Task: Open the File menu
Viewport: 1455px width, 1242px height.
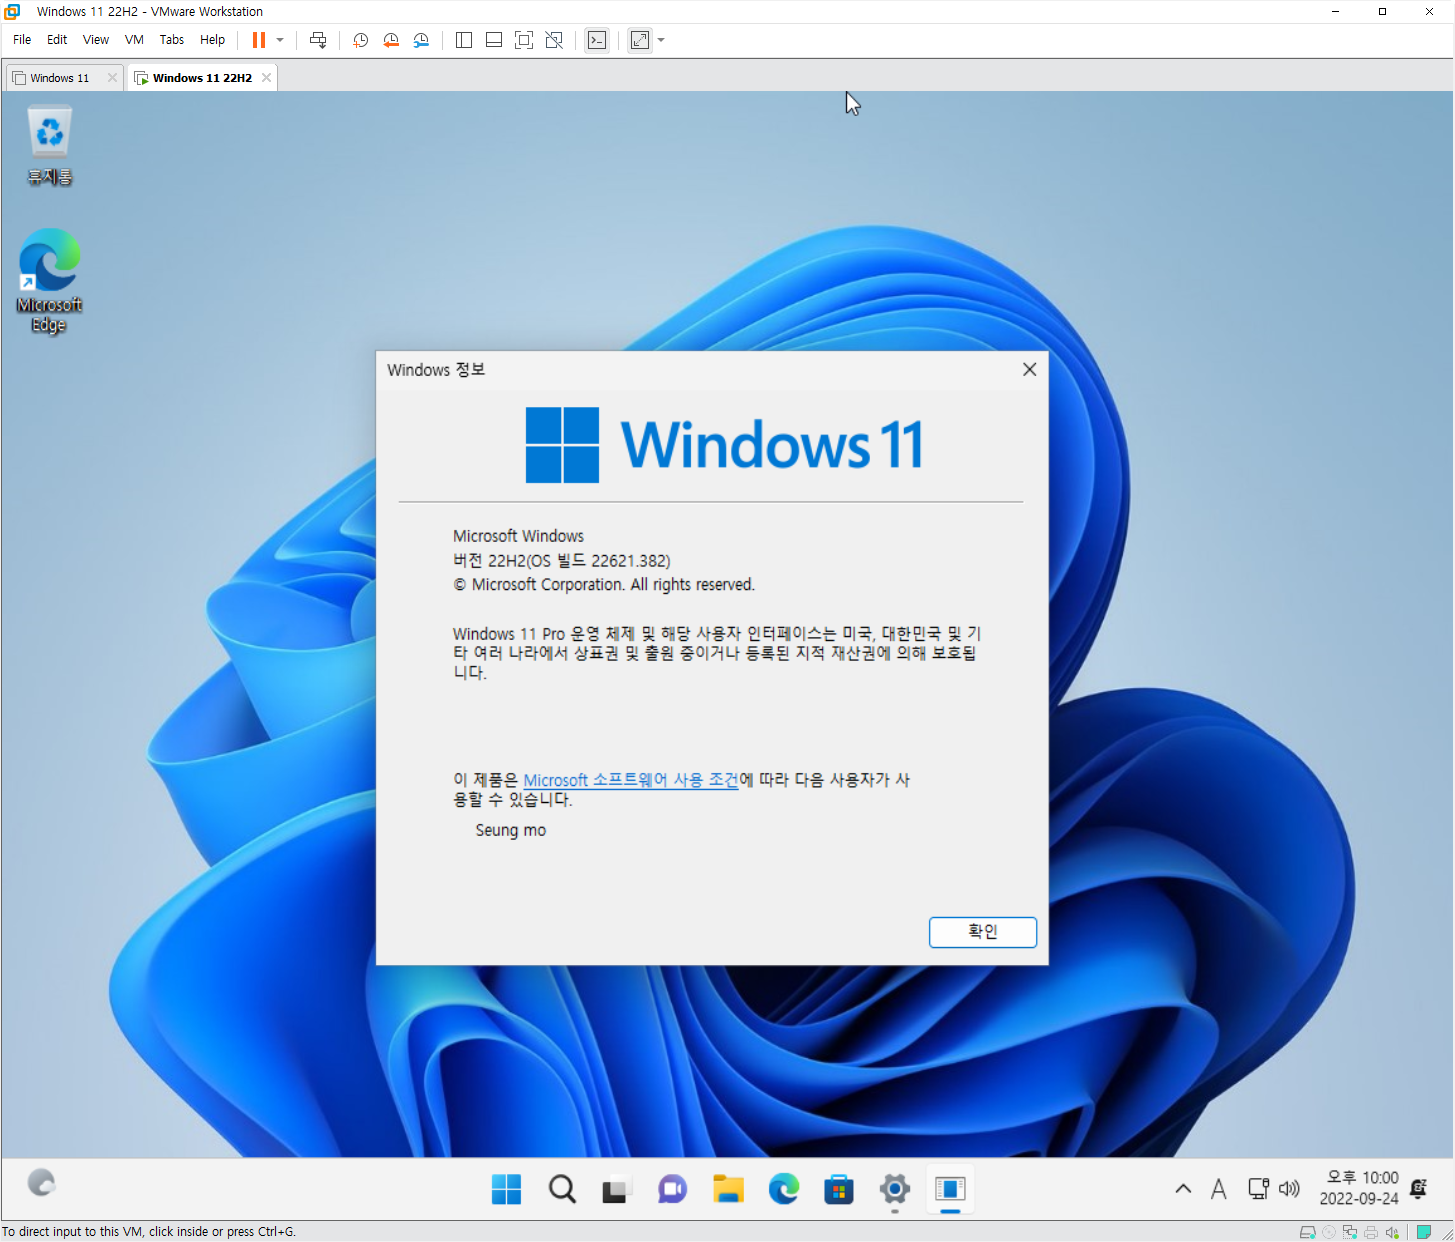Action: coord(22,40)
